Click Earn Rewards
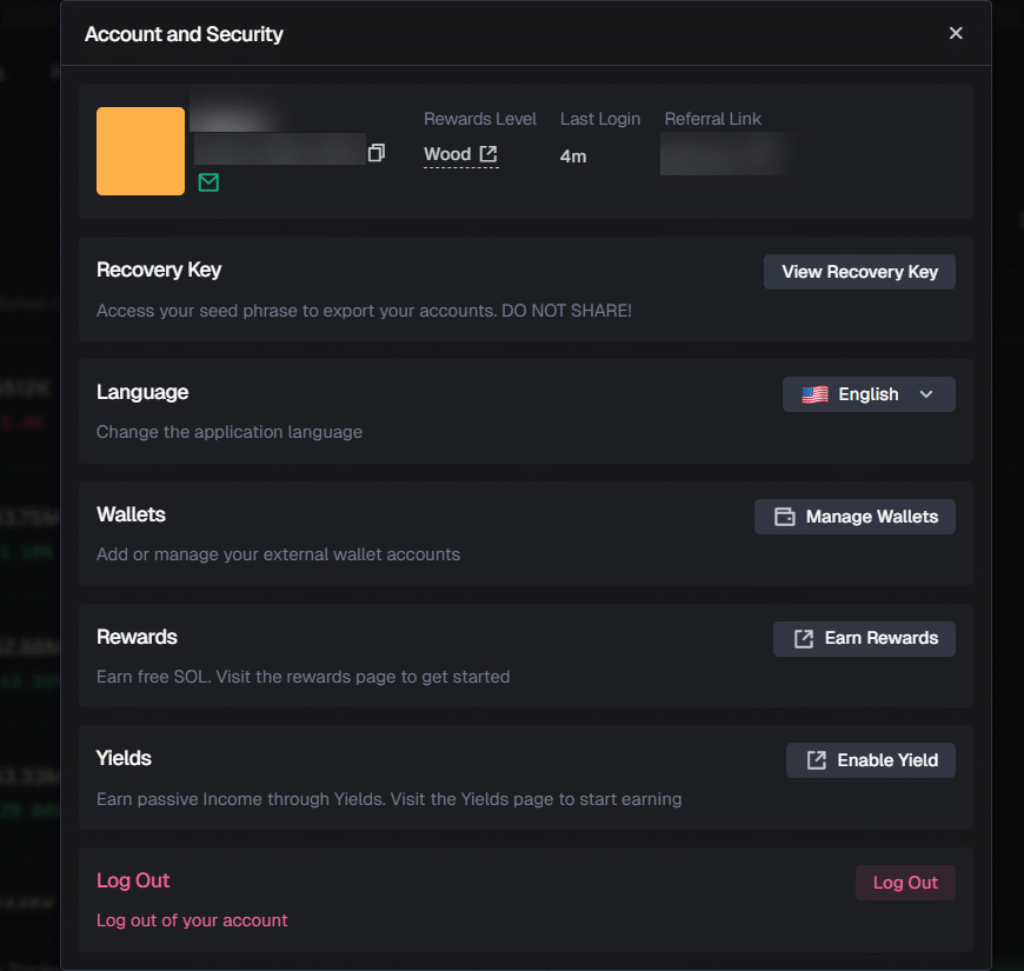The image size is (1024, 971). click(x=863, y=638)
